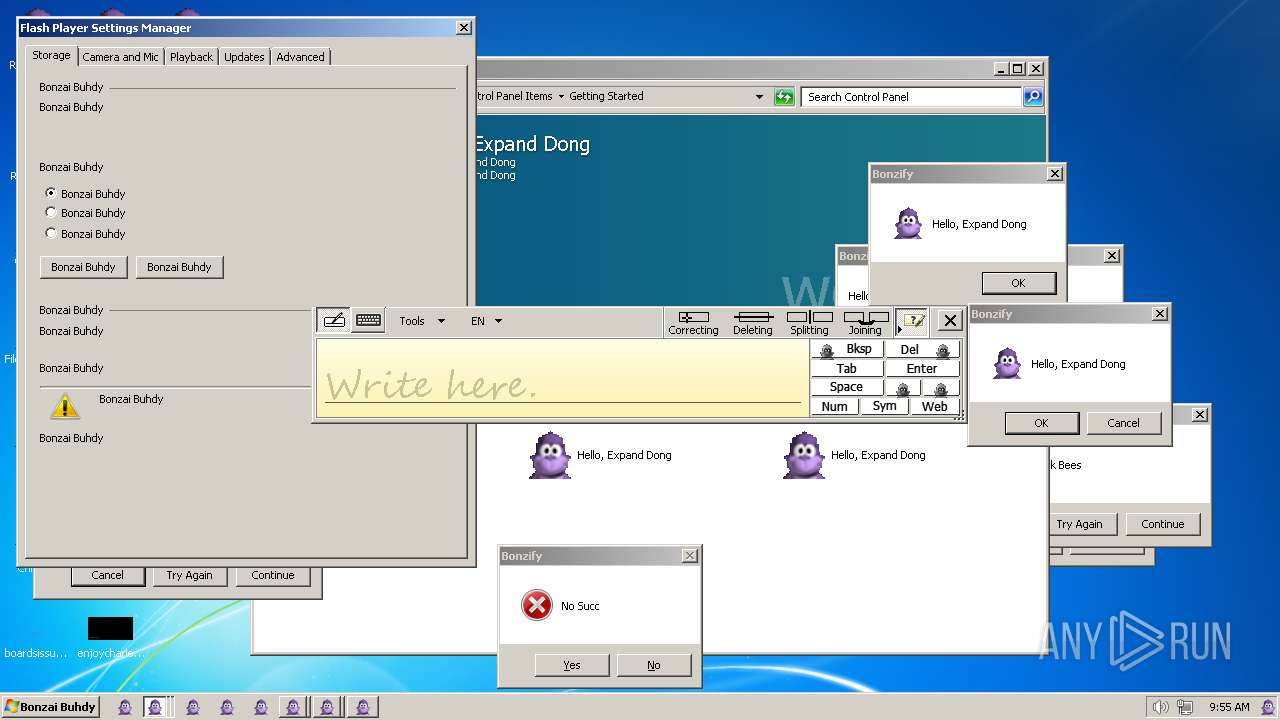Tap the Space key in input panel

847,388
